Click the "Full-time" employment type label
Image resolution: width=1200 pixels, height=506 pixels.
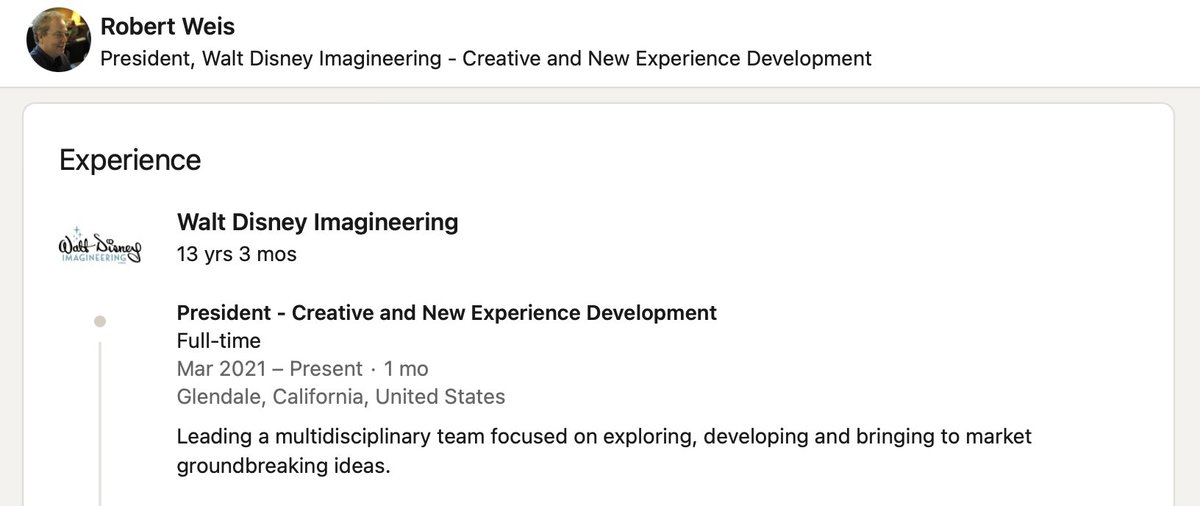[x=218, y=341]
